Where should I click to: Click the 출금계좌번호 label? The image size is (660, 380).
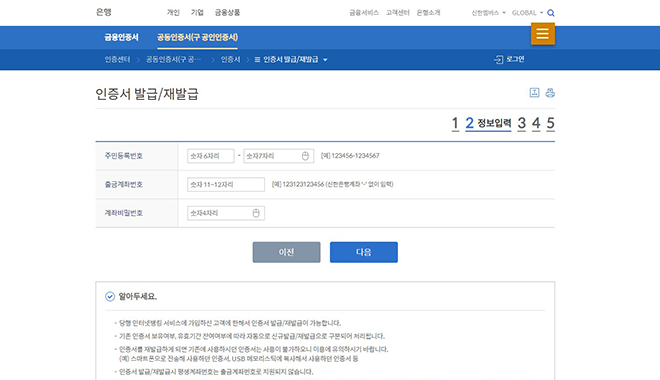point(124,185)
